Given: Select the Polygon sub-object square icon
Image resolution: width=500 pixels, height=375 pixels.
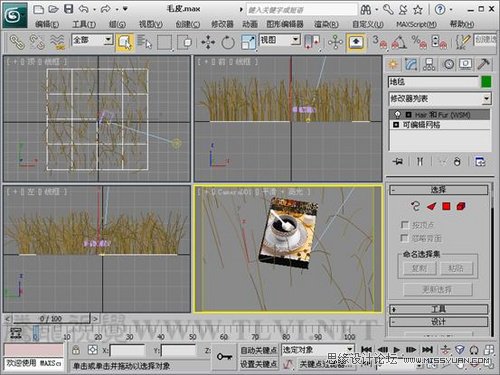Looking at the screenshot, I should coord(446,206).
